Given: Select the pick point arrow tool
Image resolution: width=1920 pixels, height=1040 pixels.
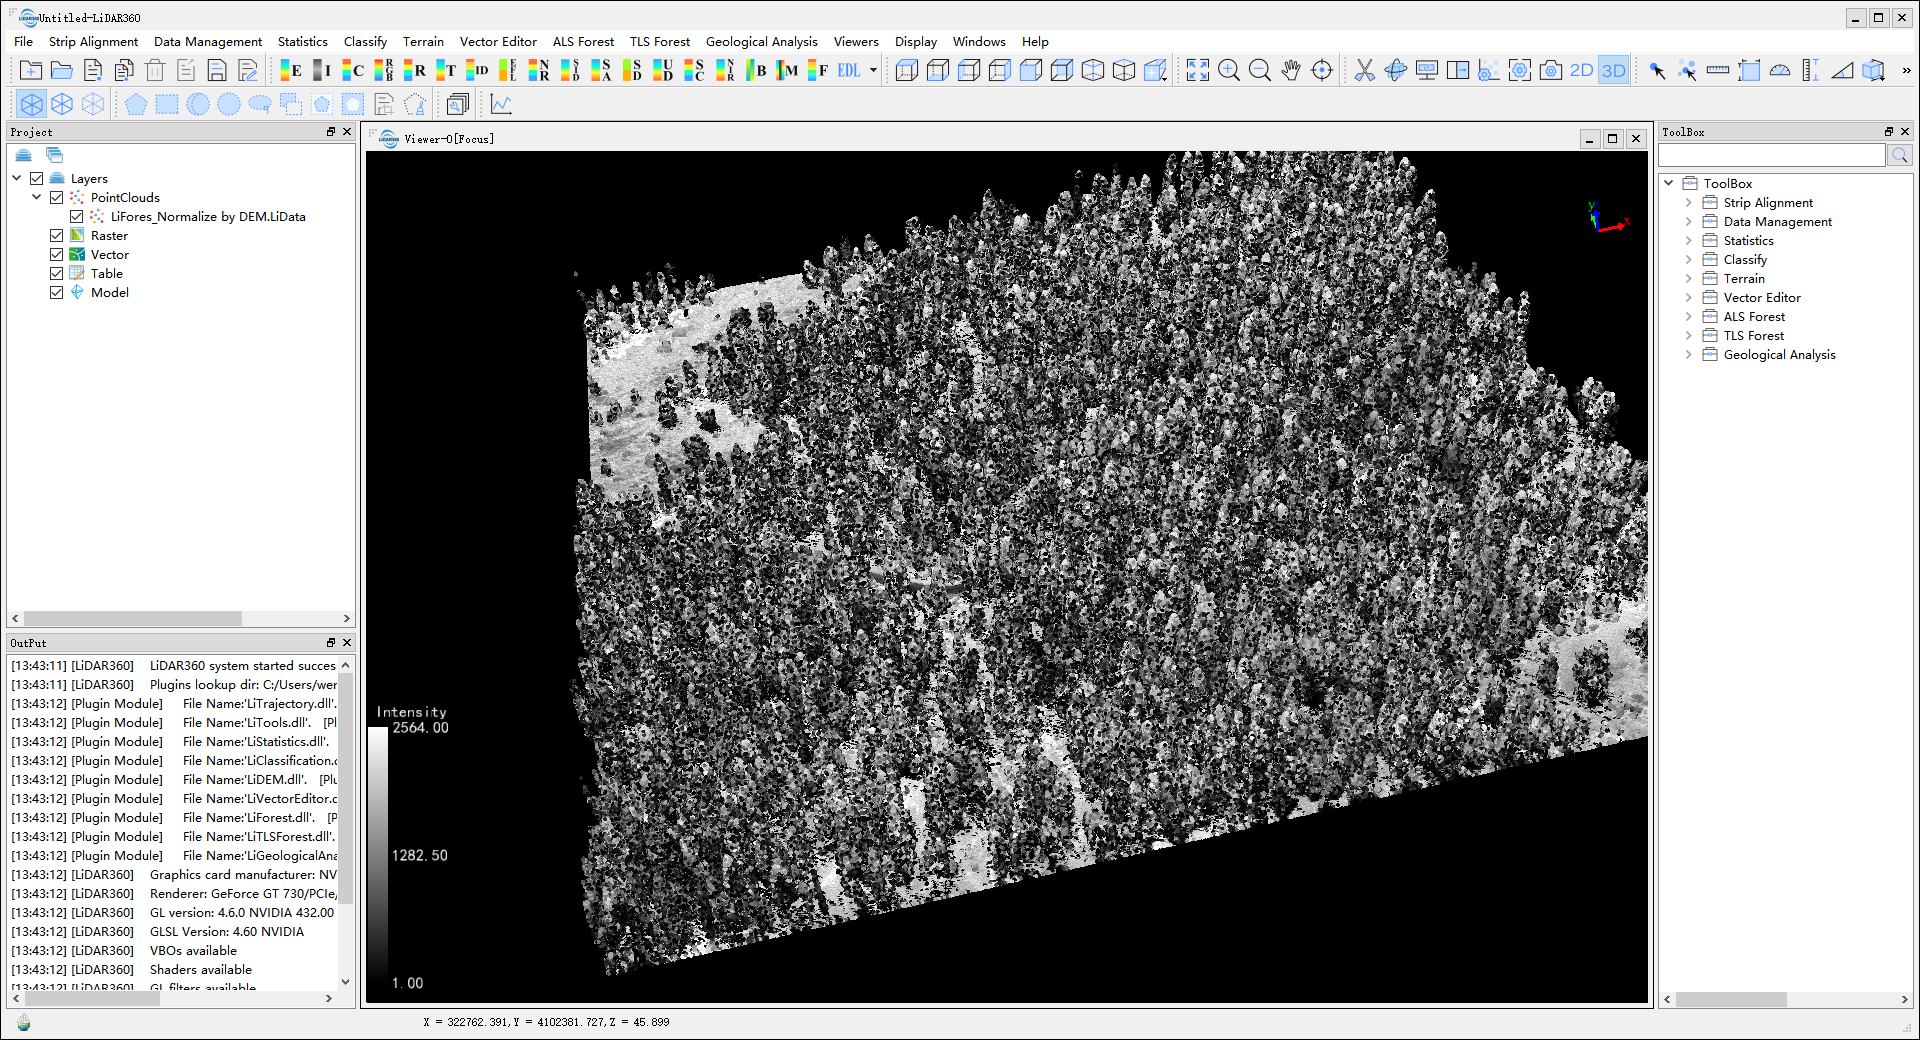Looking at the screenshot, I should tap(1657, 70).
